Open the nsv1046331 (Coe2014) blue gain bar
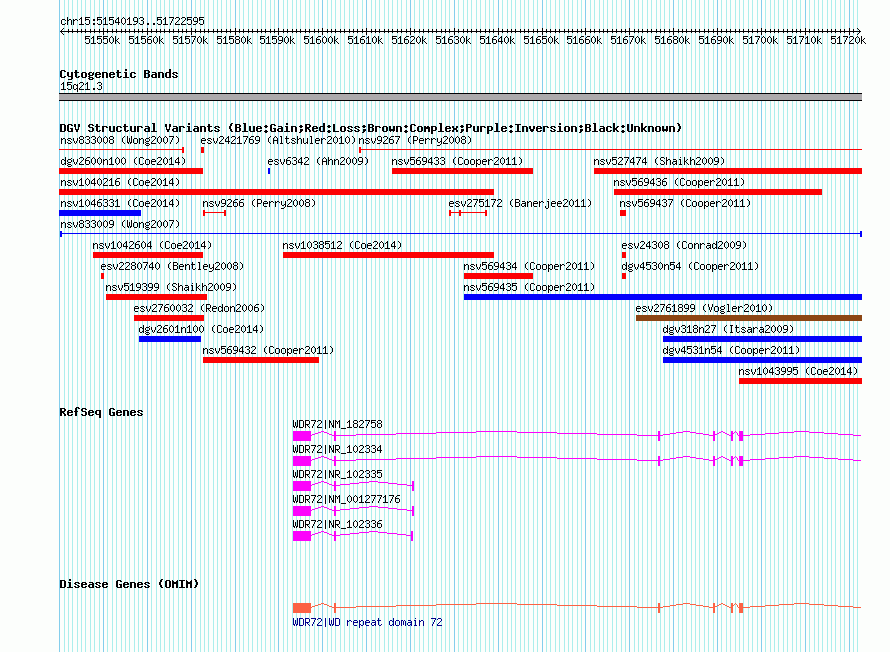This screenshot has width=890, height=652. coord(100,213)
